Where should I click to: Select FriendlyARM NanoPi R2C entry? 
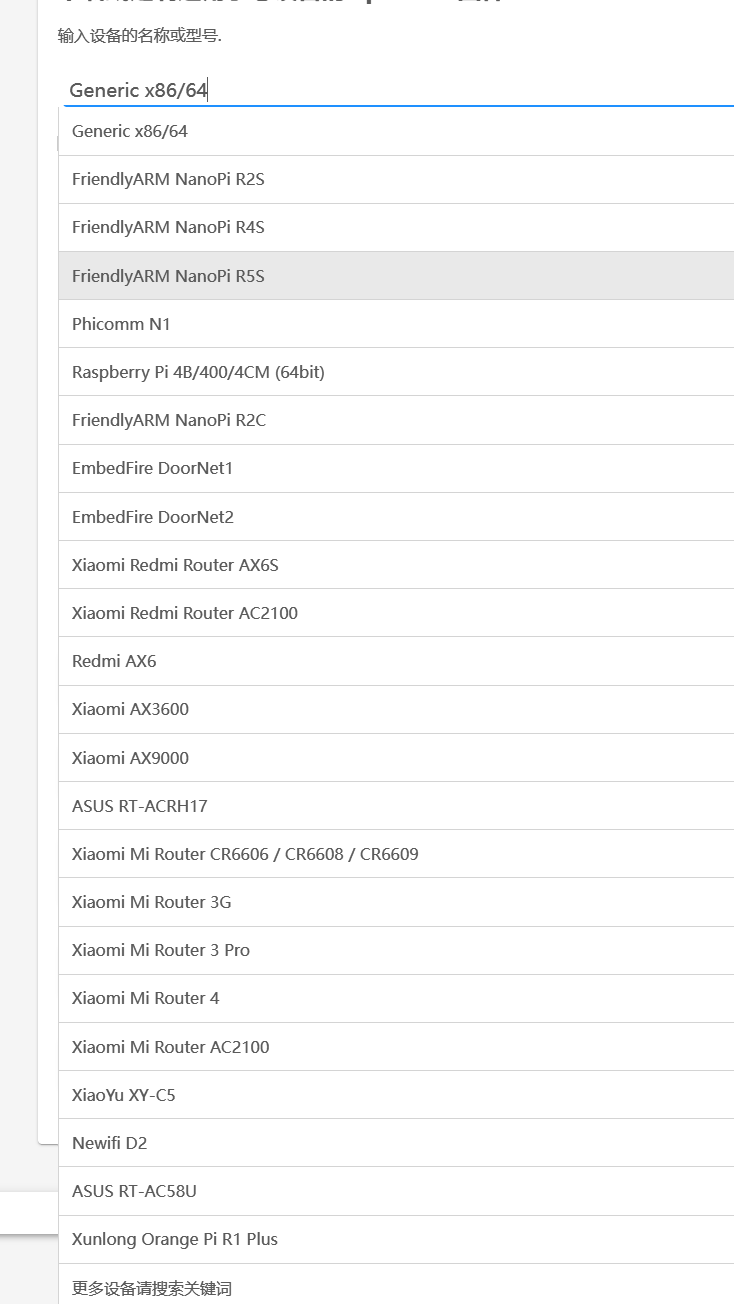169,420
